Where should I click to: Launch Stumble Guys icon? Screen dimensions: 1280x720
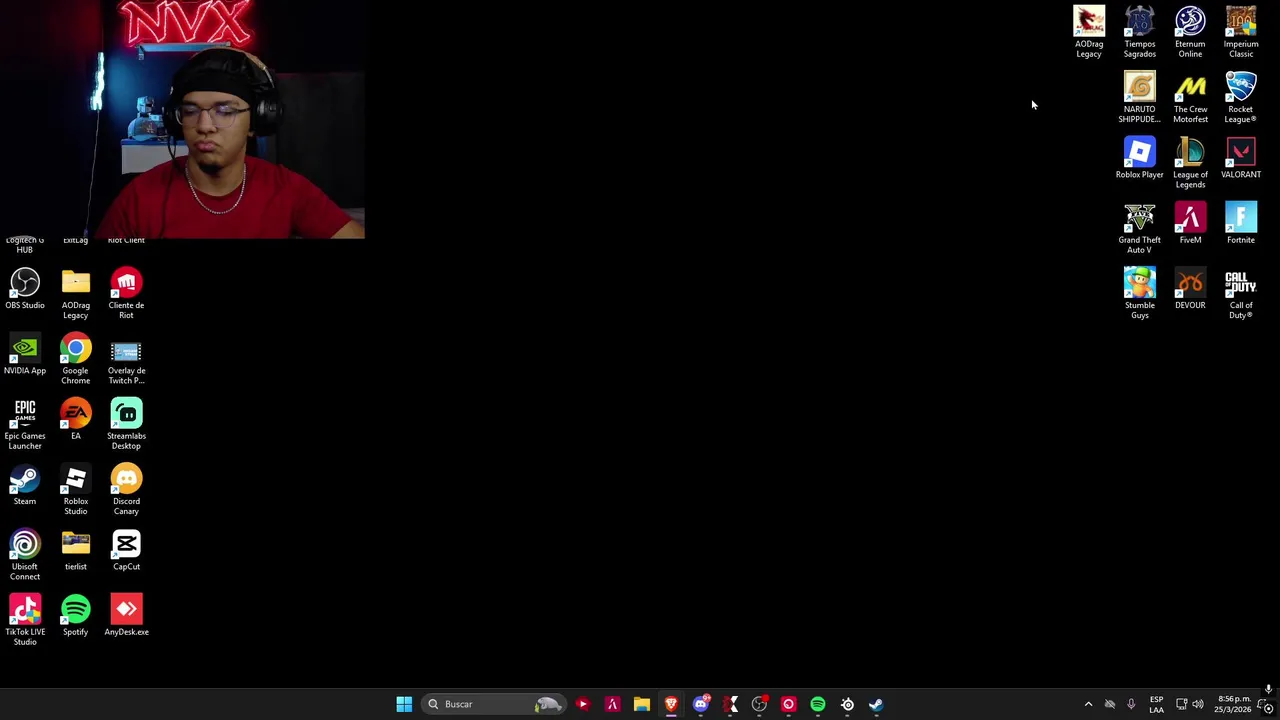(x=1139, y=293)
